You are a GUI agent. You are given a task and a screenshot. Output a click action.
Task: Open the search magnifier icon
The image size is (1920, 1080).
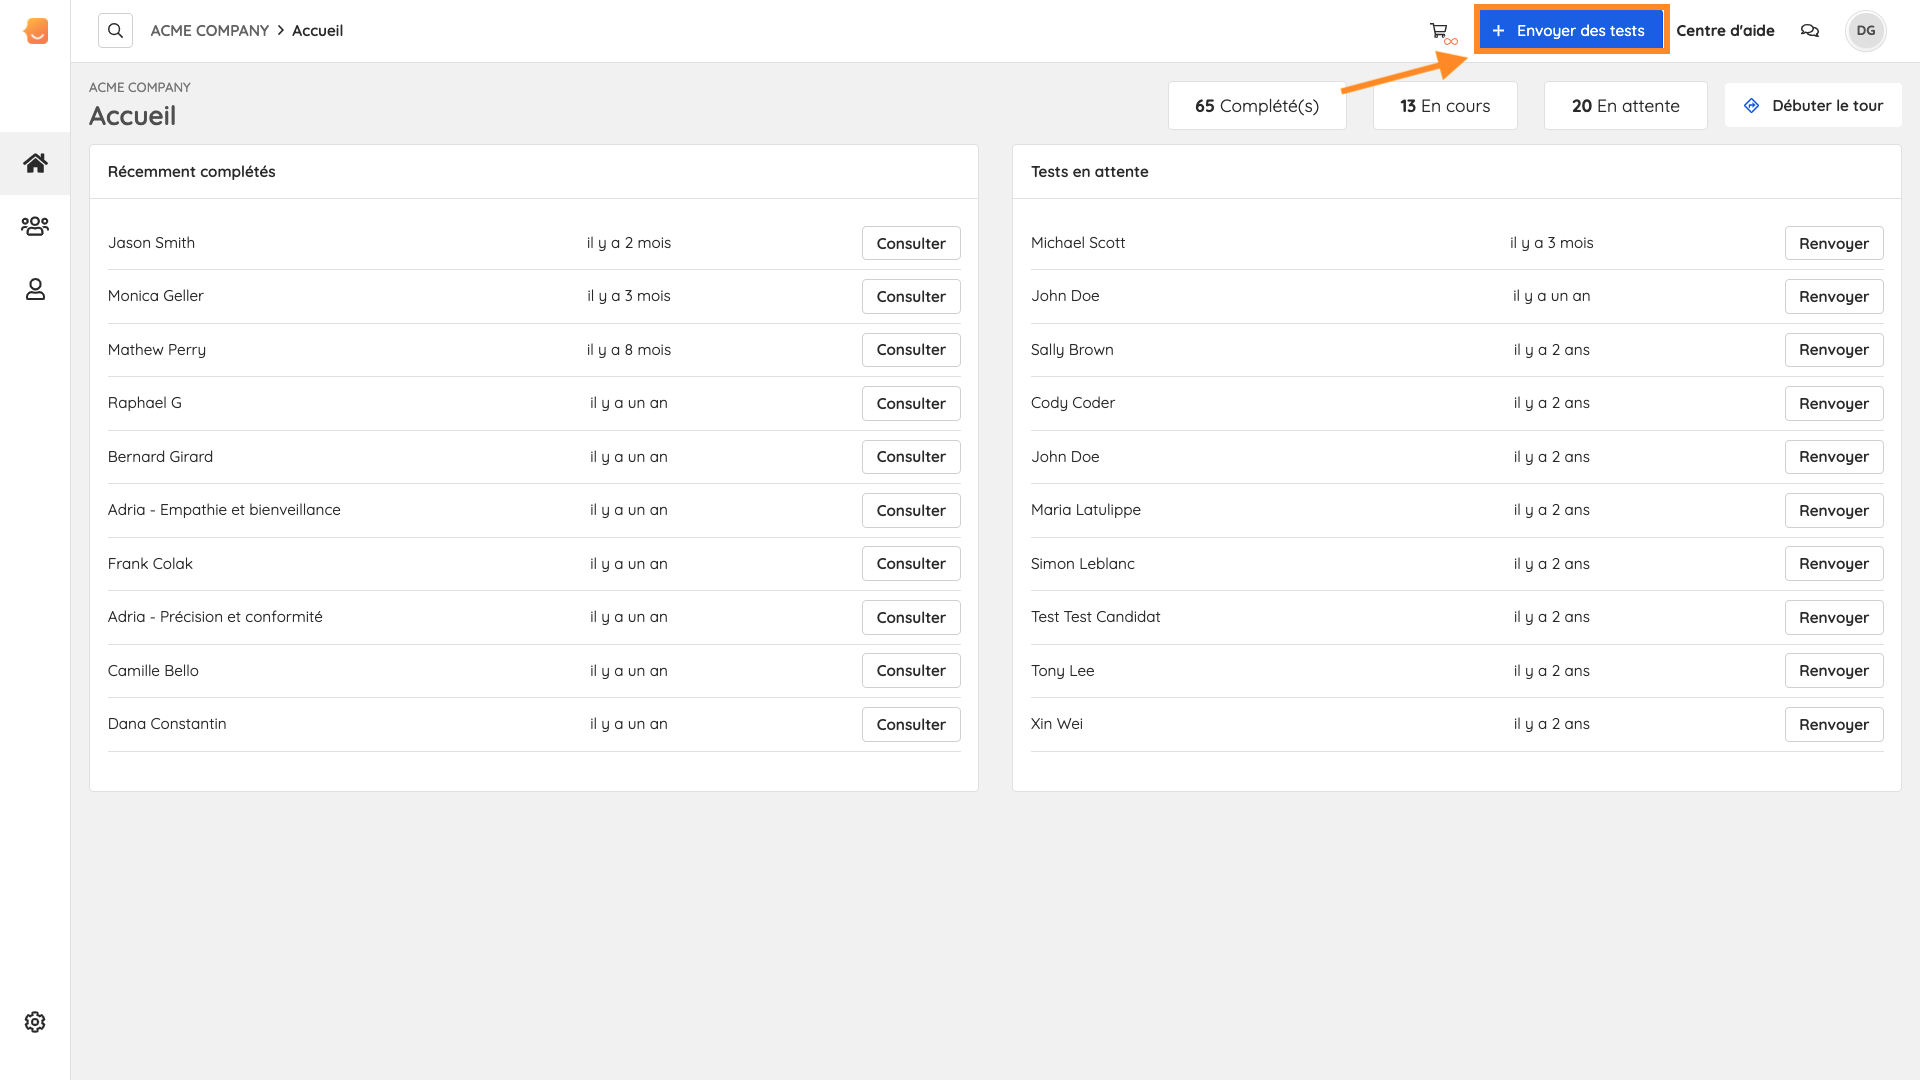click(116, 31)
